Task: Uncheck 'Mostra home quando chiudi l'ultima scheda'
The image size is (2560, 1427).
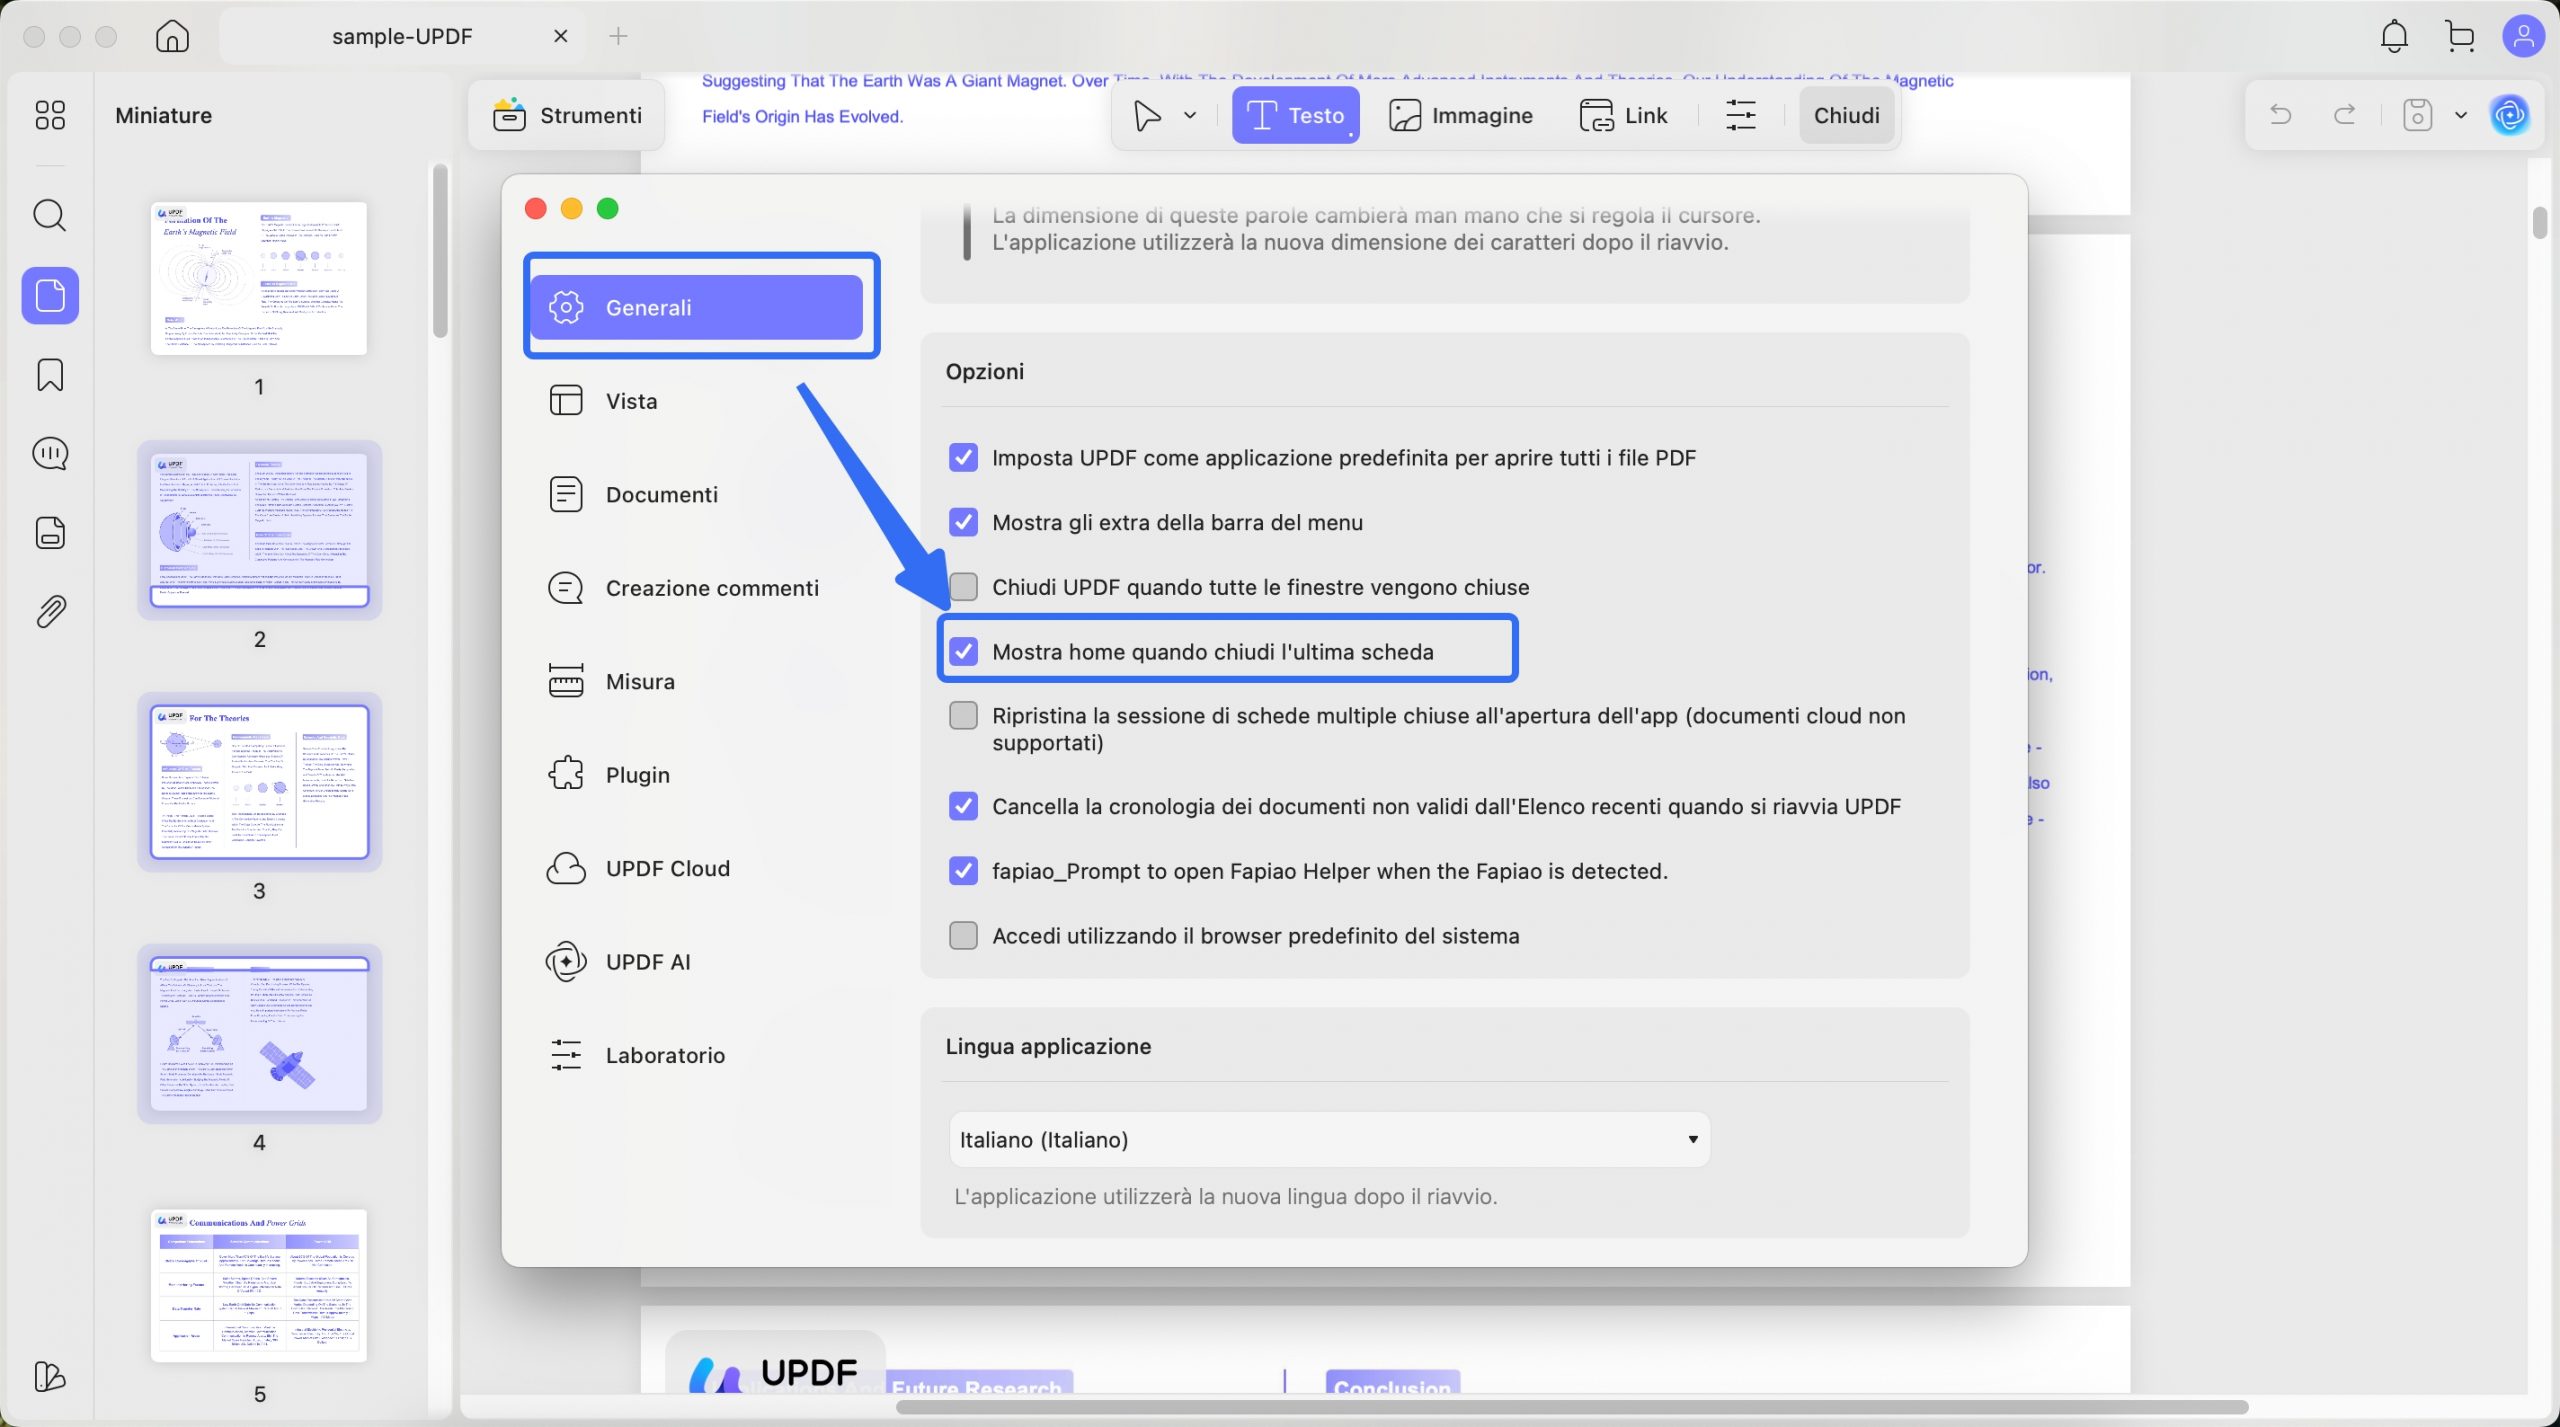Action: click(x=963, y=652)
